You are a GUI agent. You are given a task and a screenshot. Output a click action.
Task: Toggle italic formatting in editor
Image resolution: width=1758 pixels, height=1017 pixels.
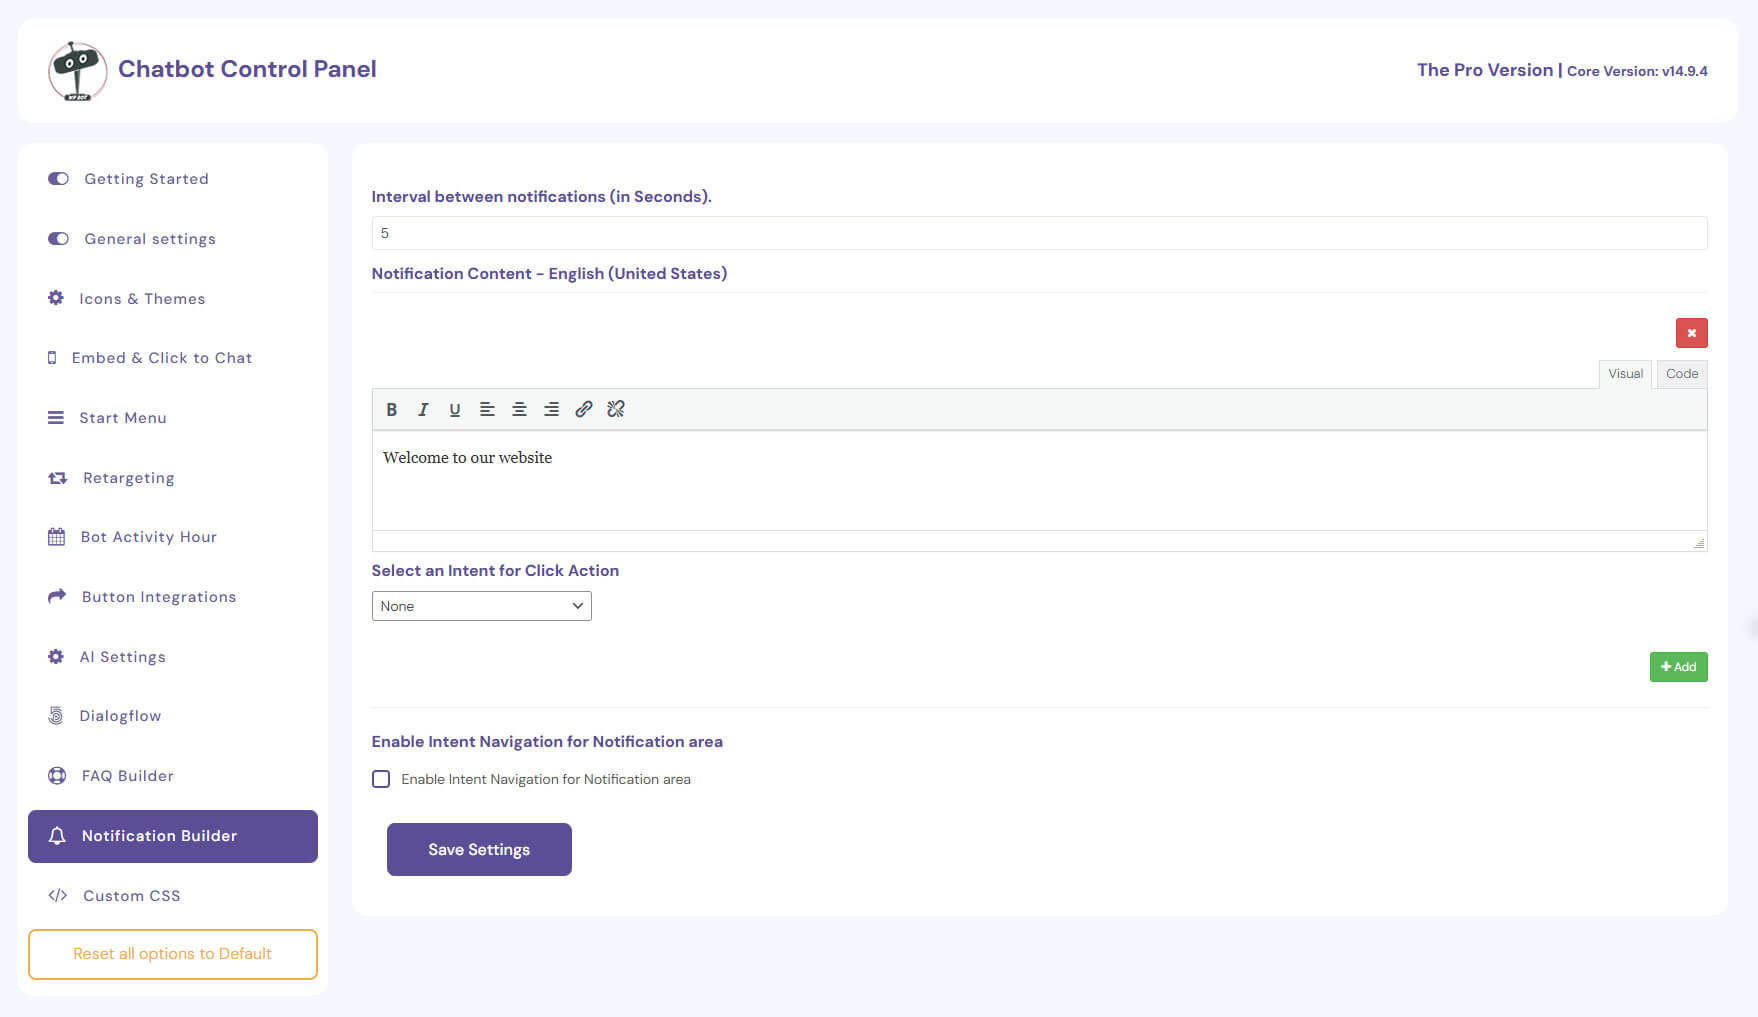(x=423, y=409)
